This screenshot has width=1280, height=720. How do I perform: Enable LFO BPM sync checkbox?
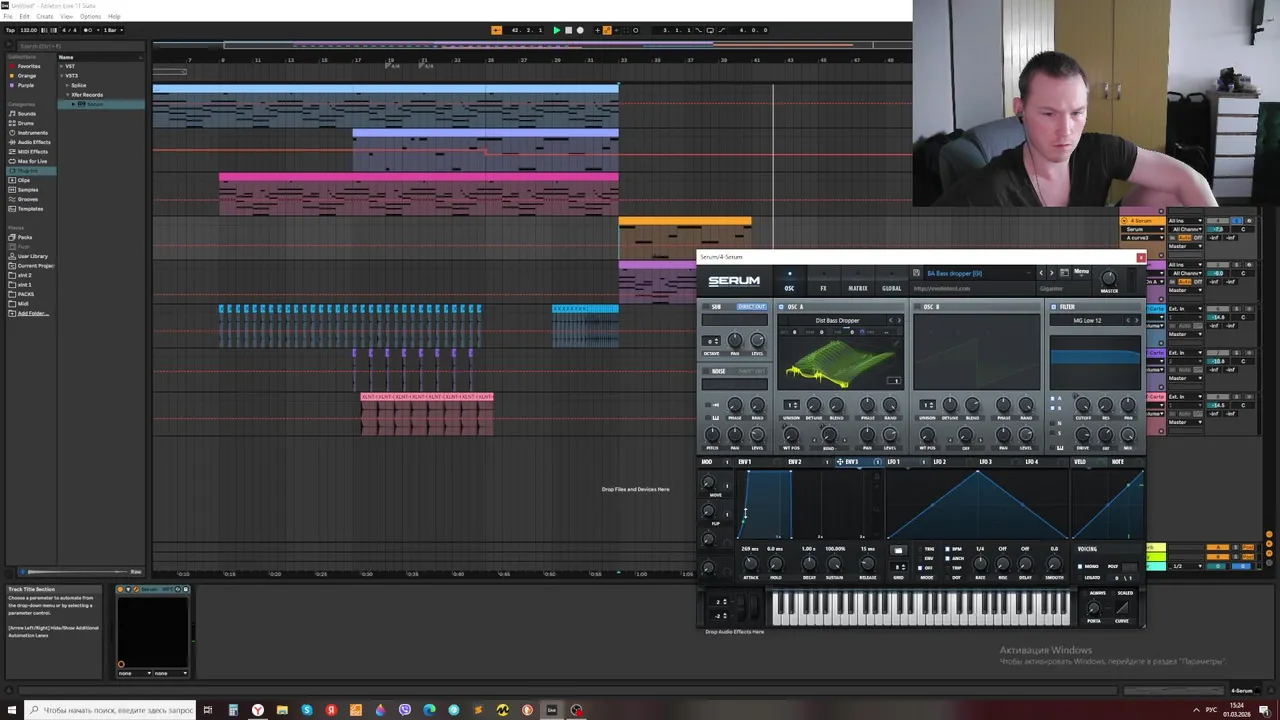[x=948, y=549]
